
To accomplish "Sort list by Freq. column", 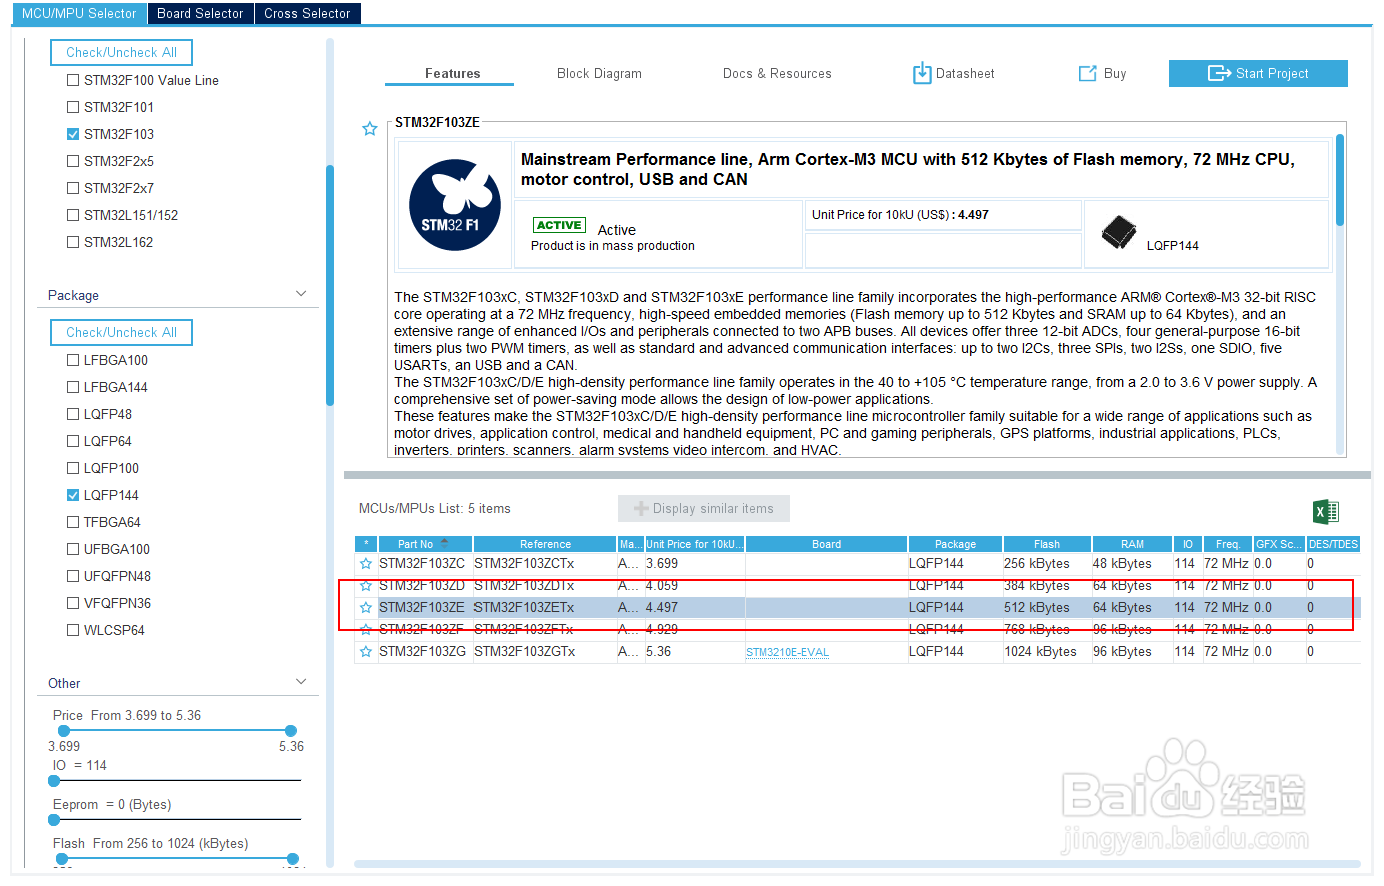I will point(1228,544).
